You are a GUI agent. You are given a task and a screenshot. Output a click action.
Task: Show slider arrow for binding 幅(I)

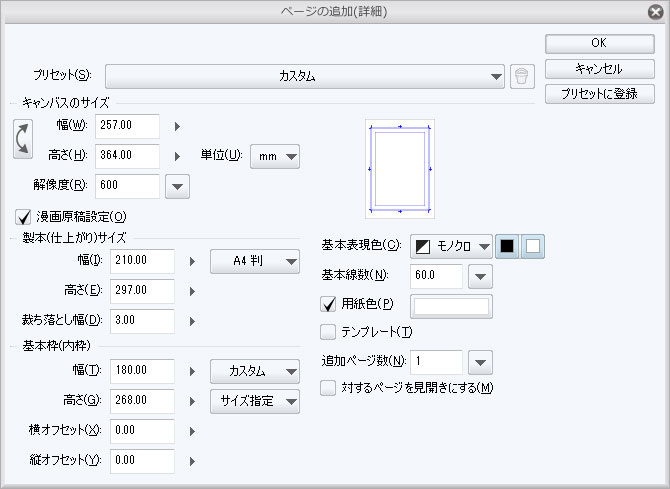coord(192,261)
